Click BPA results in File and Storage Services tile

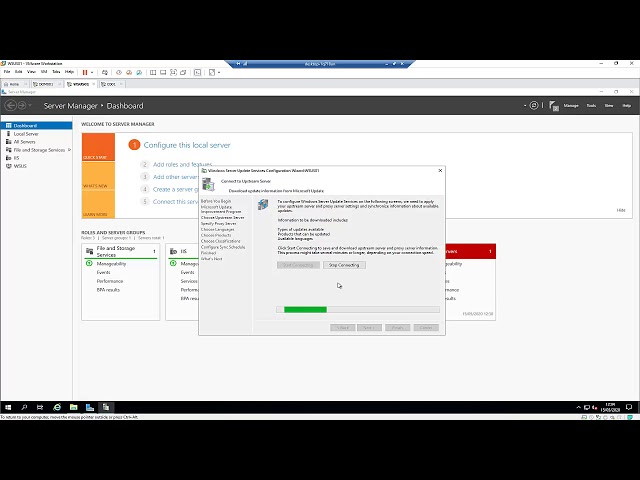tap(108, 290)
